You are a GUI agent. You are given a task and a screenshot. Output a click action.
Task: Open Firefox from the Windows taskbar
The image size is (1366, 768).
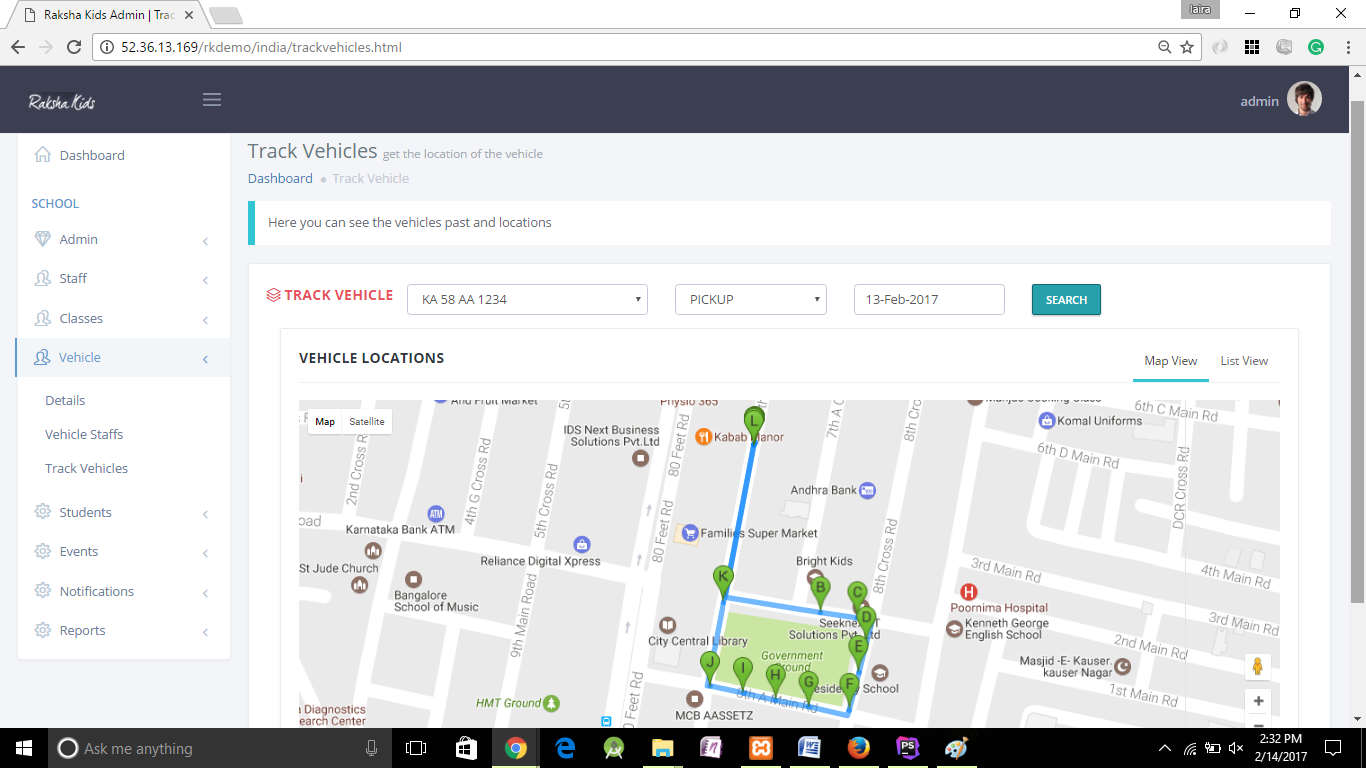(x=858, y=748)
